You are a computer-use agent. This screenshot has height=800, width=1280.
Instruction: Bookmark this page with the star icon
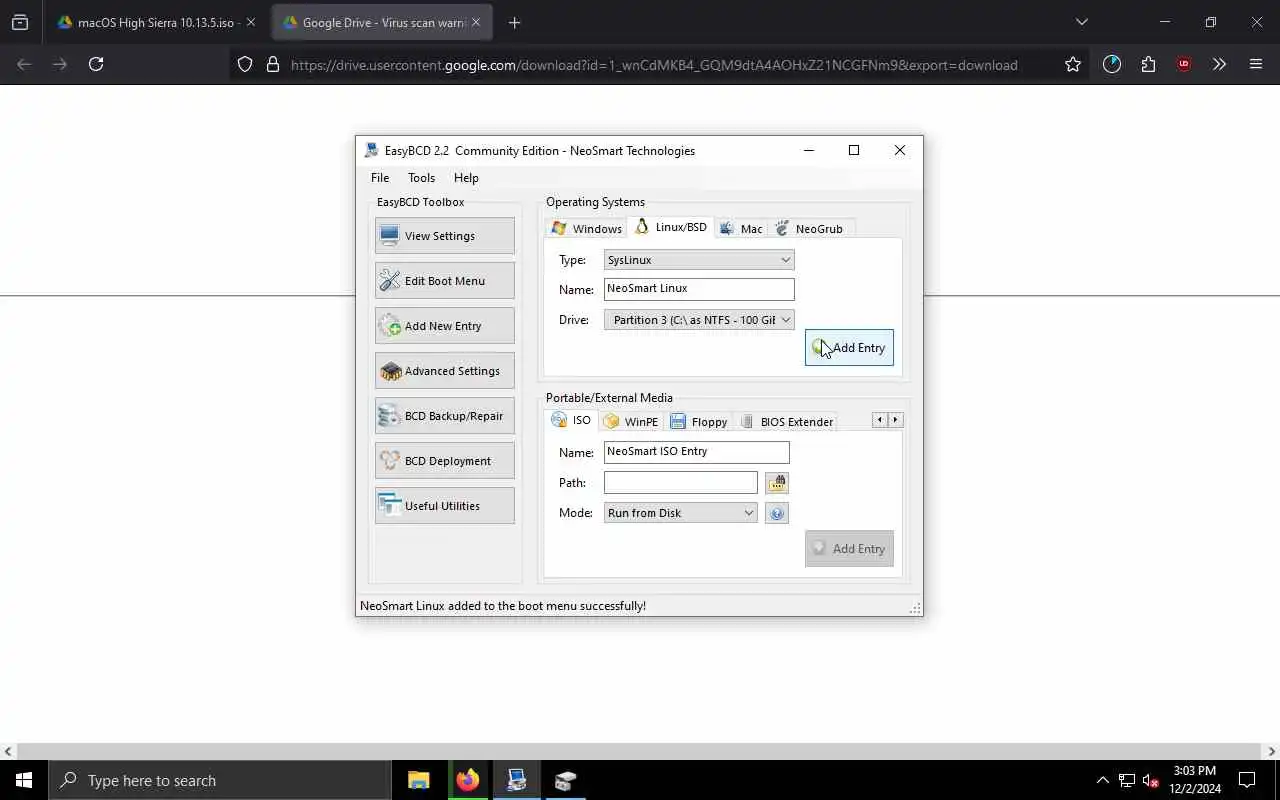(x=1073, y=65)
